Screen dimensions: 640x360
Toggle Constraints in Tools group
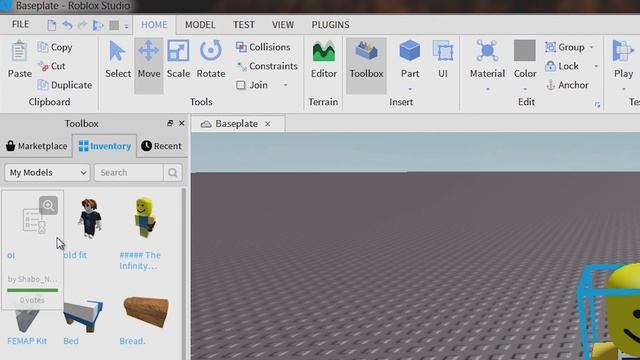(267, 66)
